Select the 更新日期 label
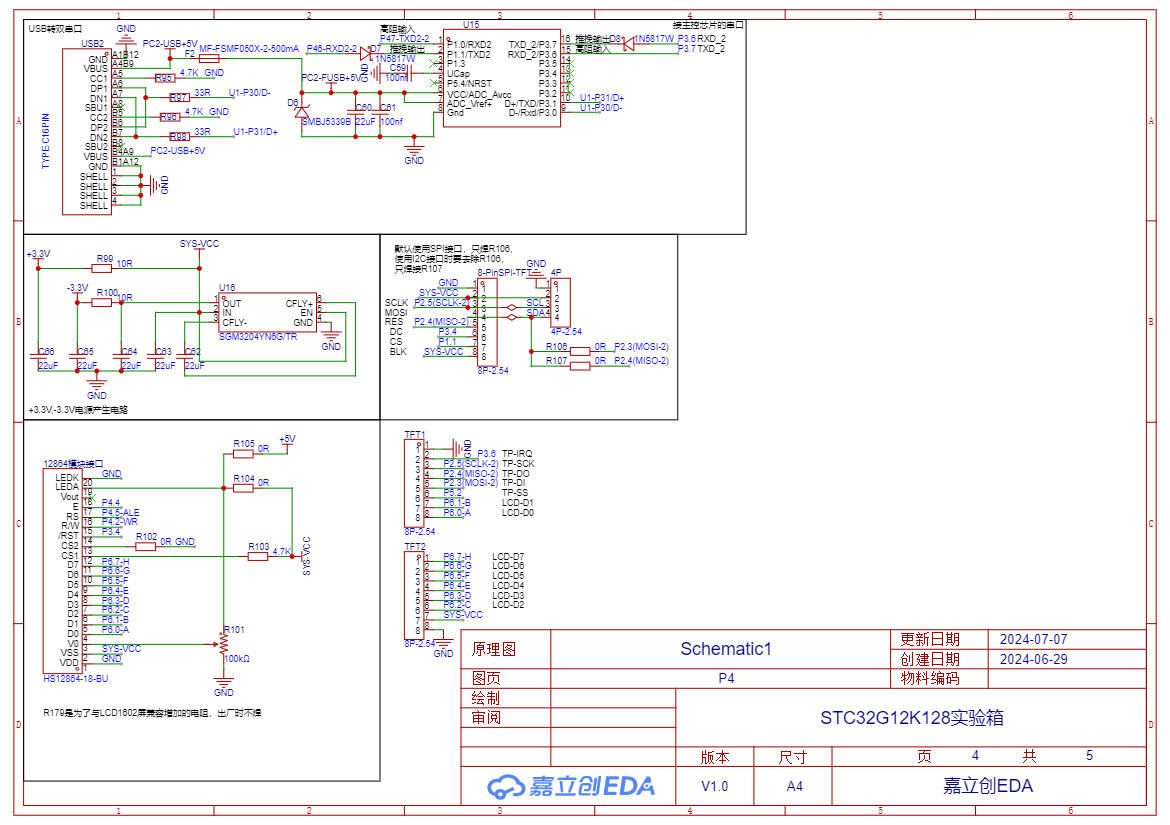The image size is (1170, 825). coord(930,639)
